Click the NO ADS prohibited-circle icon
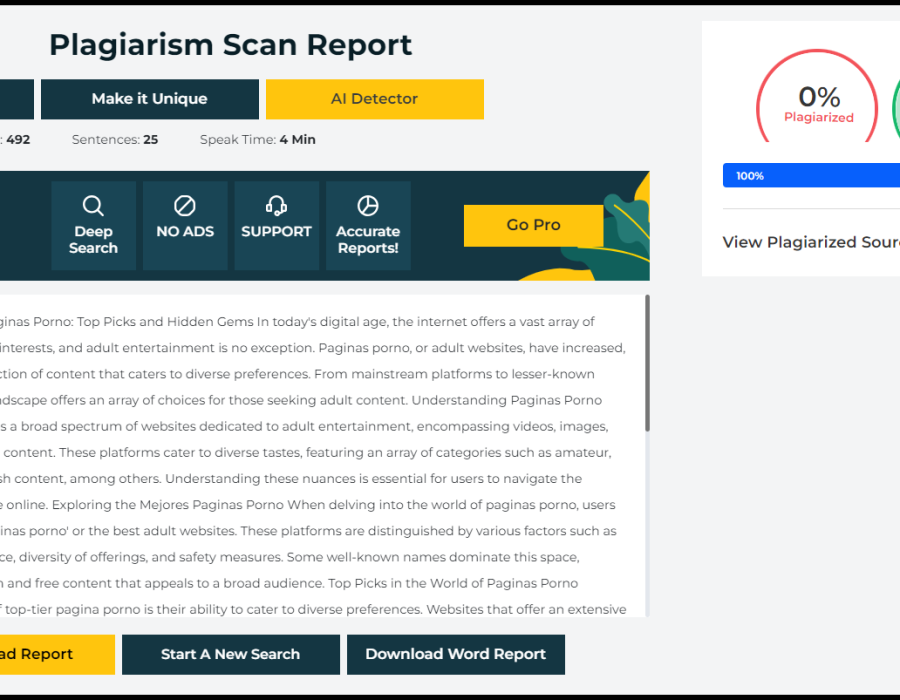The height and width of the screenshot is (700, 900). (x=185, y=206)
